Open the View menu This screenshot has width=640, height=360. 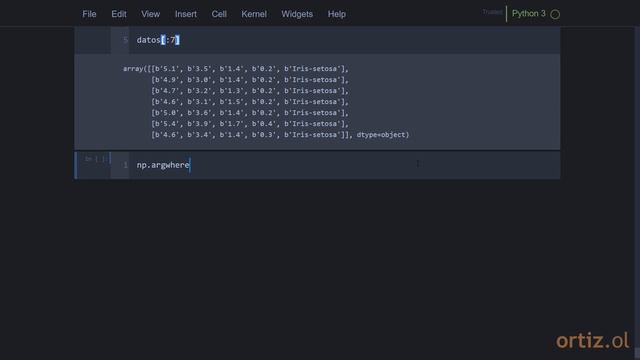pos(151,14)
